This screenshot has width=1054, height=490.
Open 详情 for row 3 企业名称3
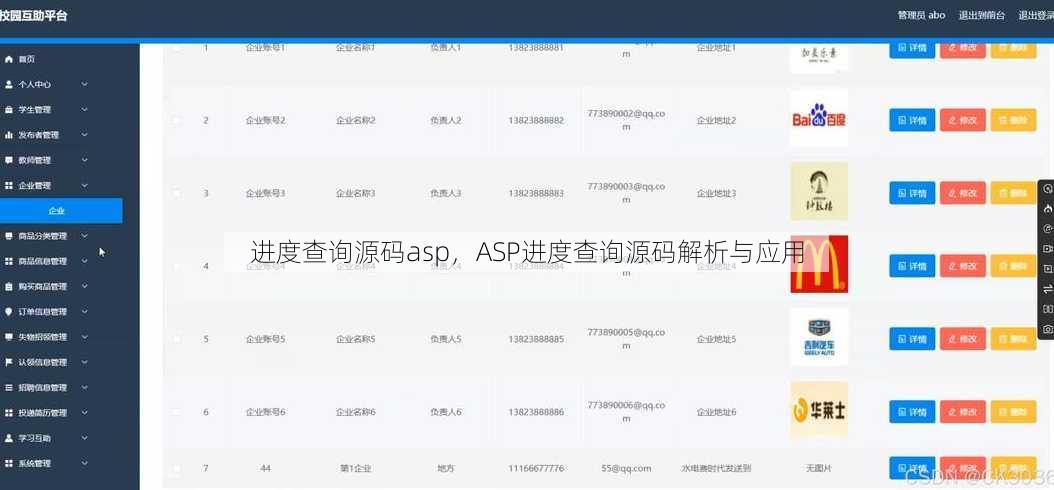(912, 193)
